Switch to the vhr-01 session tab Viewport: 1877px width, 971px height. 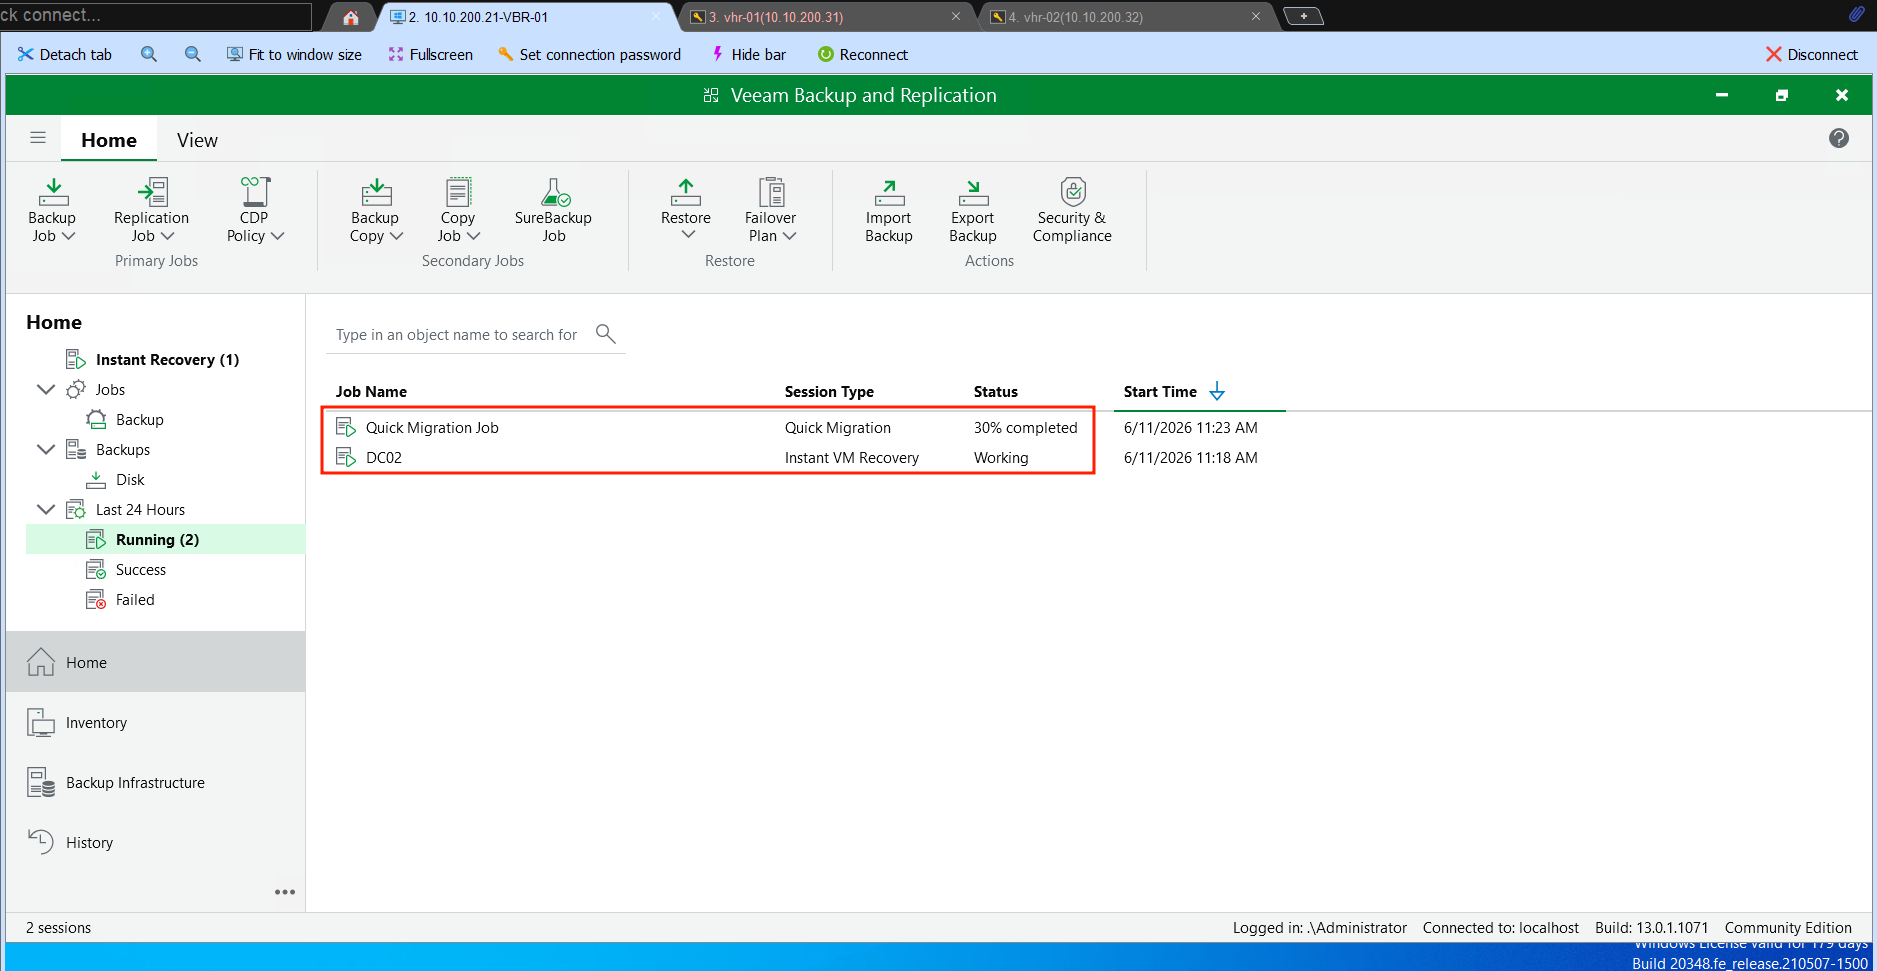point(826,17)
